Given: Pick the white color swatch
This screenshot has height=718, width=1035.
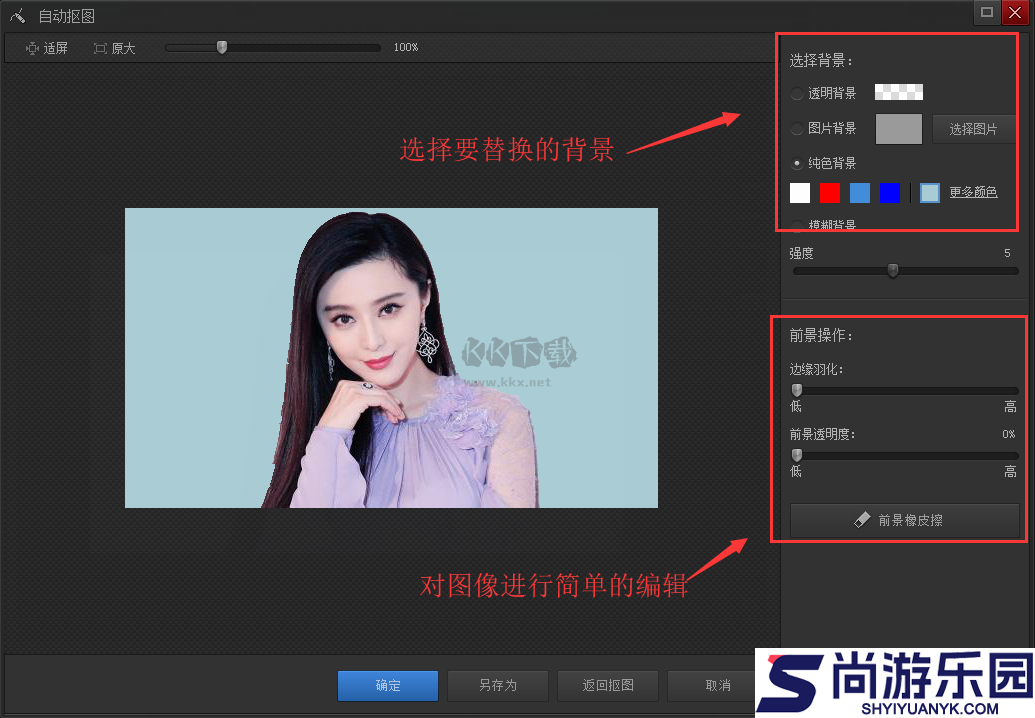Looking at the screenshot, I should (x=799, y=193).
